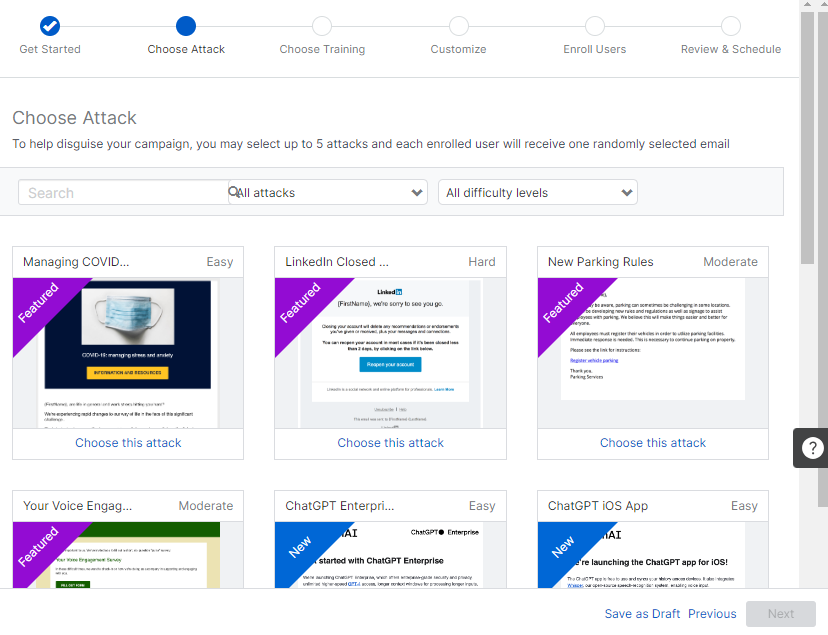Viewport: 828px width, 635px height.
Task: Navigate to the Customize step
Action: coord(458,27)
